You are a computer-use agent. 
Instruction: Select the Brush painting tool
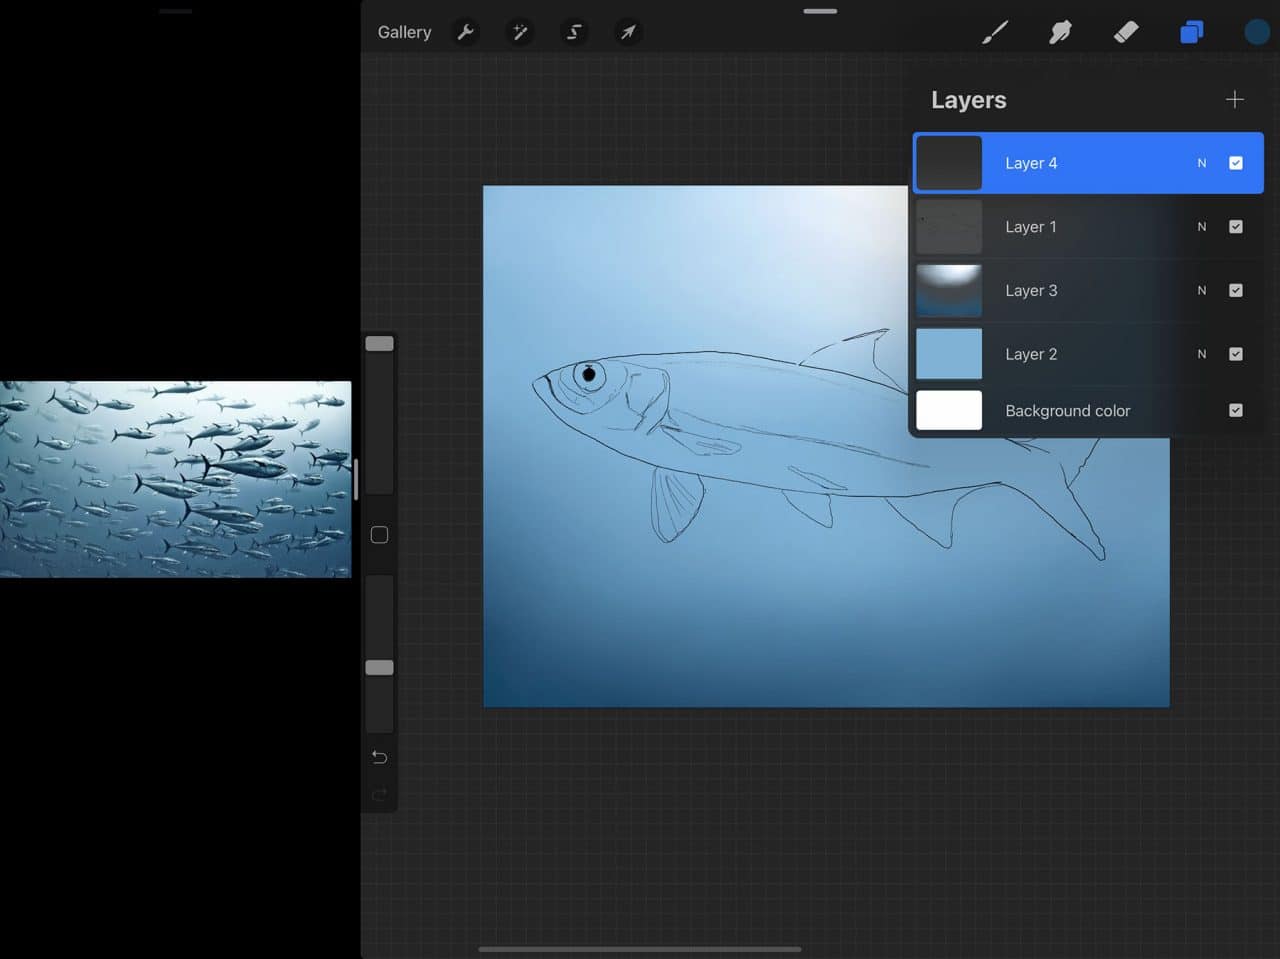pos(995,32)
